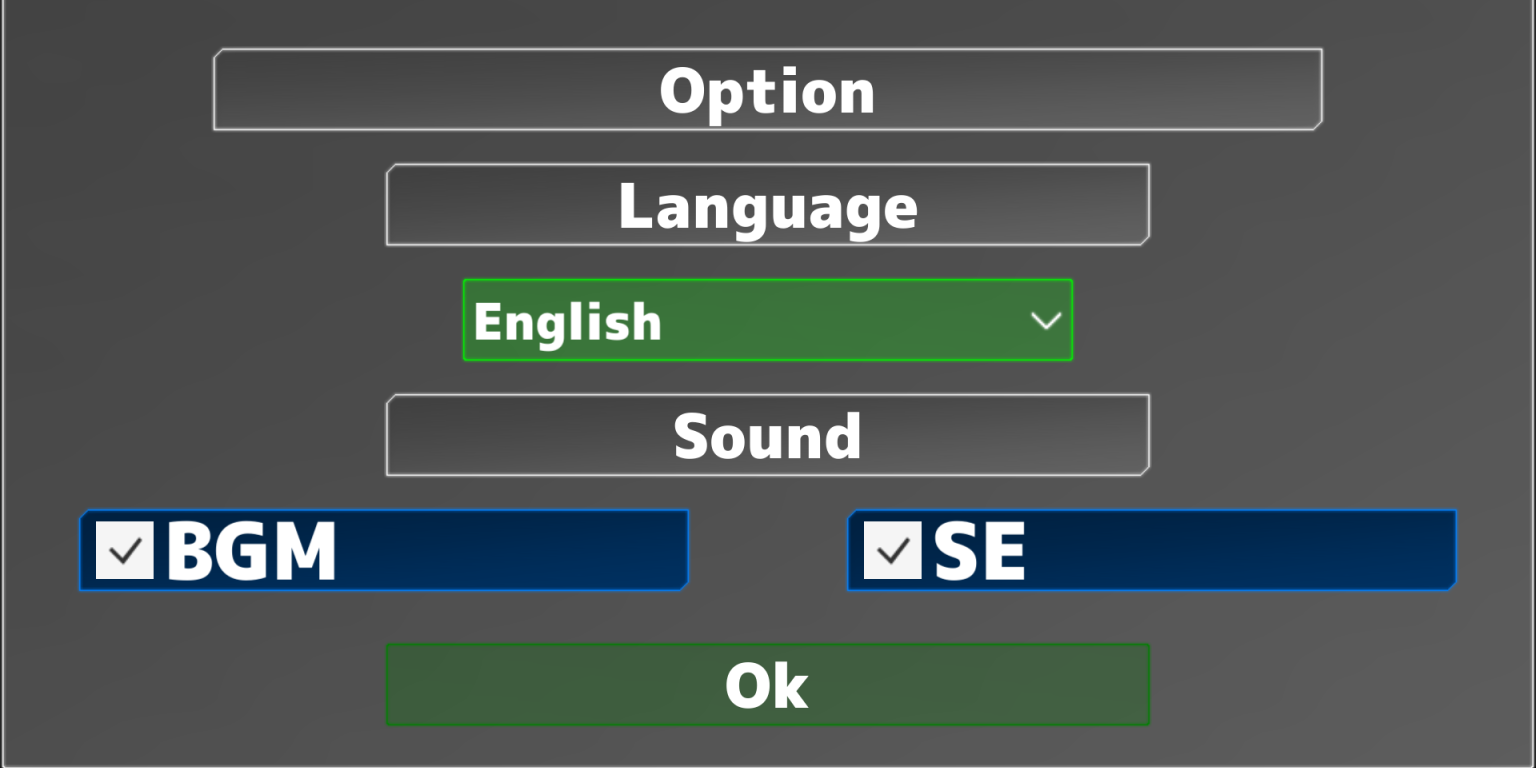Click the checkmark icon beside BGM

pyautogui.click(x=125, y=550)
